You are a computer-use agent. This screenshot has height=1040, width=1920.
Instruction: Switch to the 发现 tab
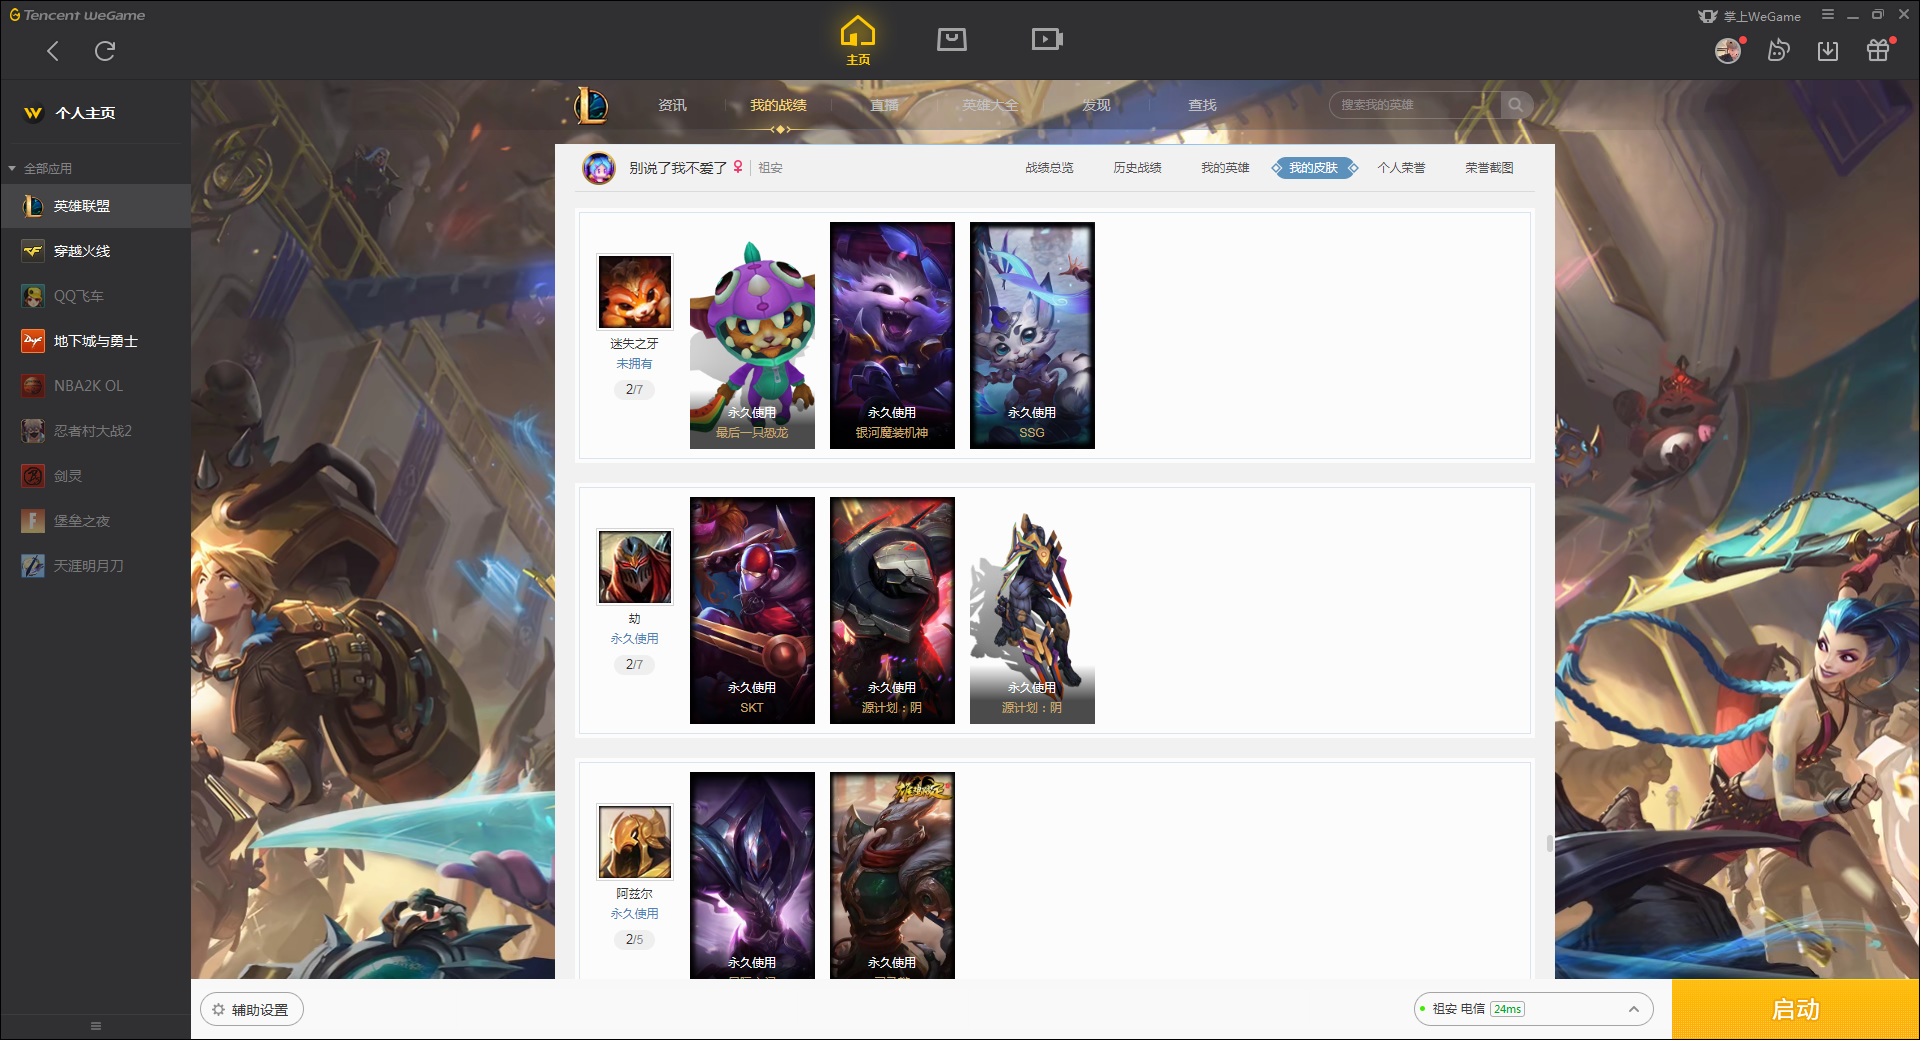coord(1096,105)
